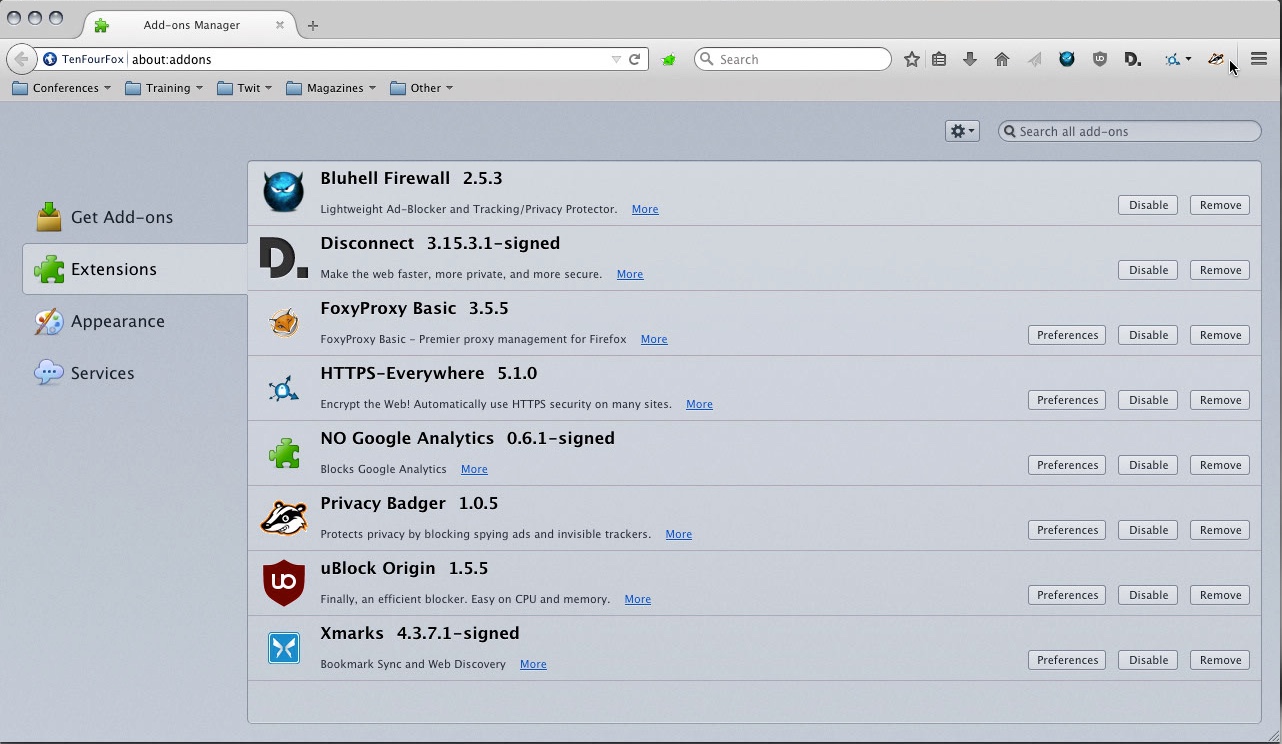Open the gear tools dropdown for add-ons
The image size is (1282, 744).
pyautogui.click(x=962, y=131)
